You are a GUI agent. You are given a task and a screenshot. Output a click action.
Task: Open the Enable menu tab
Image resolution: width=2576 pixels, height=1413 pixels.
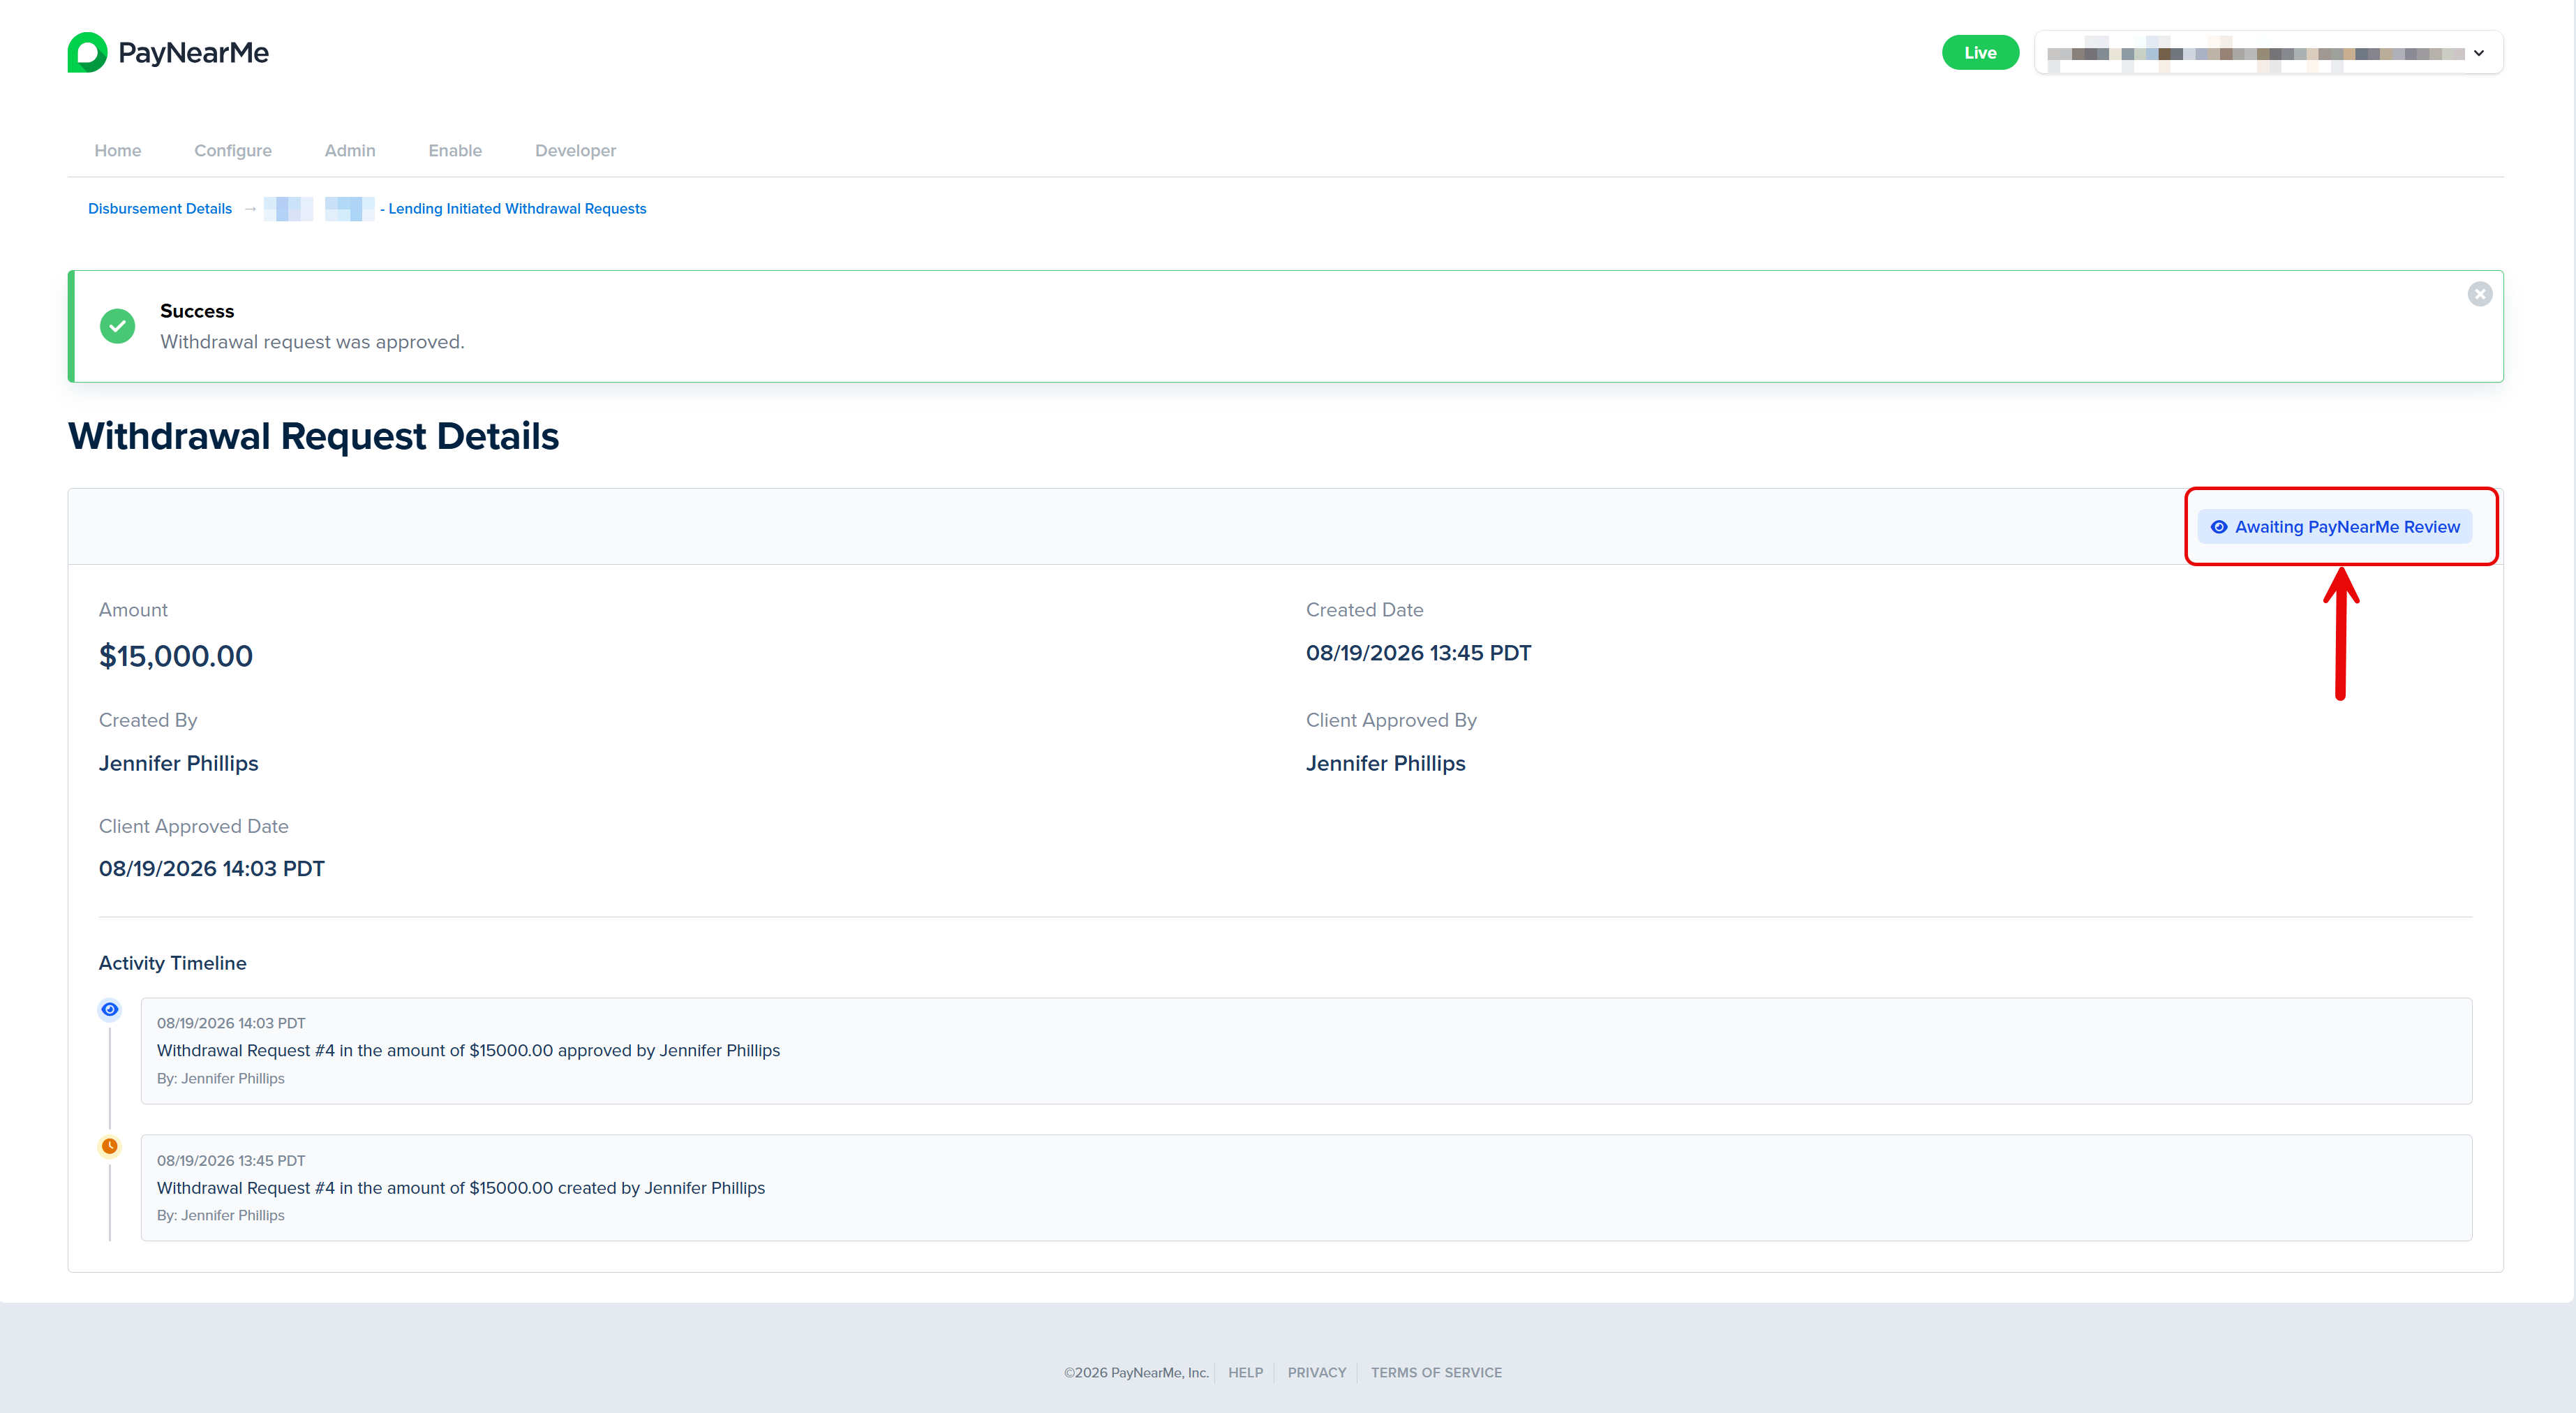click(x=455, y=150)
